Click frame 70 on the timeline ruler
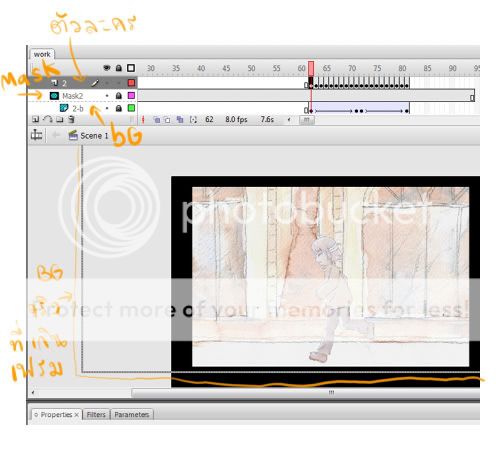The height and width of the screenshot is (450, 500). (x=352, y=68)
